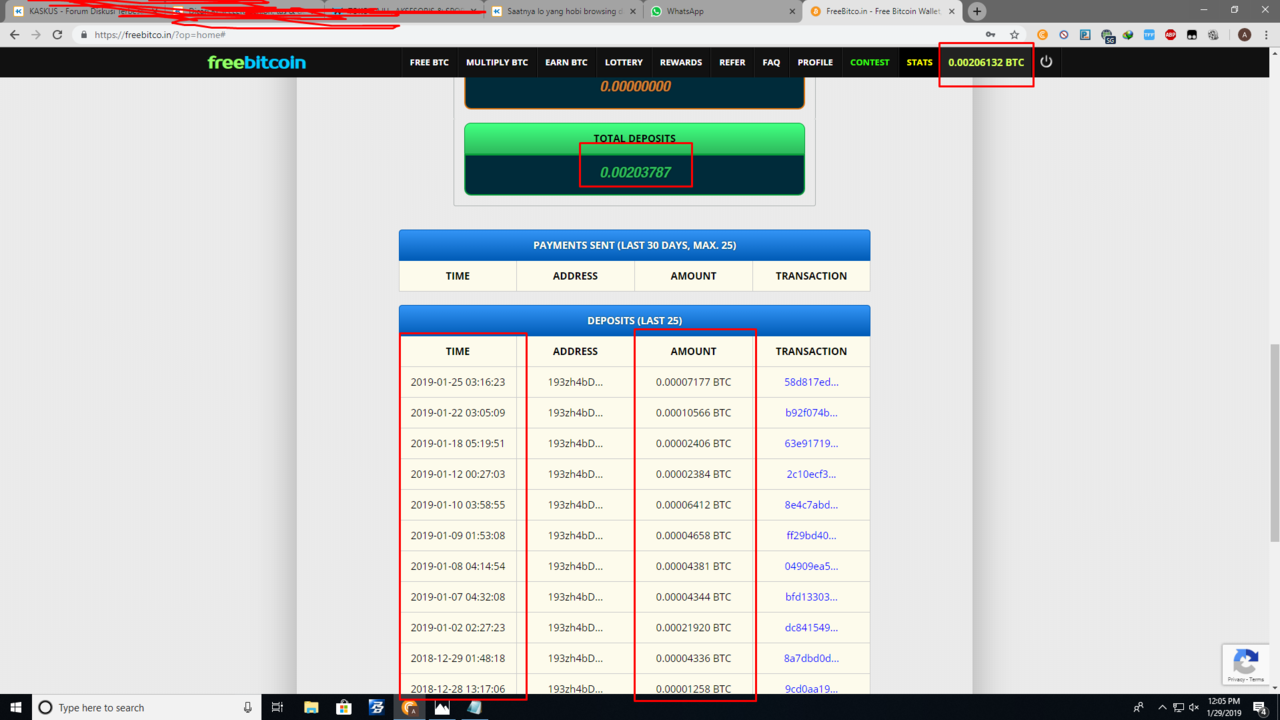
Task: Click the PAYMENTS SENT table header
Action: (x=634, y=245)
